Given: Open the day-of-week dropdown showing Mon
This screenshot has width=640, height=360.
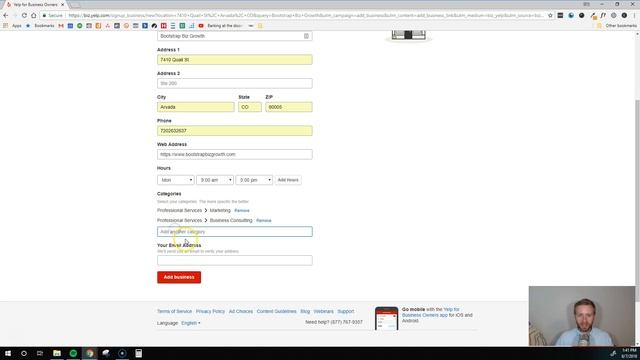Looking at the screenshot, I should pyautogui.click(x=176, y=180).
